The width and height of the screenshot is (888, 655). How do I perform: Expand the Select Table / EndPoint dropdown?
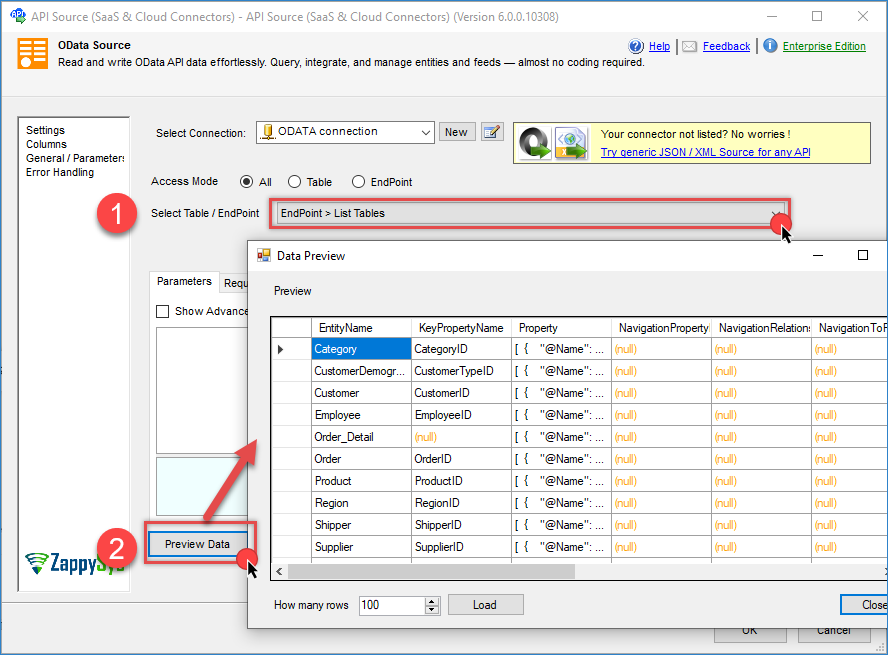click(x=777, y=214)
